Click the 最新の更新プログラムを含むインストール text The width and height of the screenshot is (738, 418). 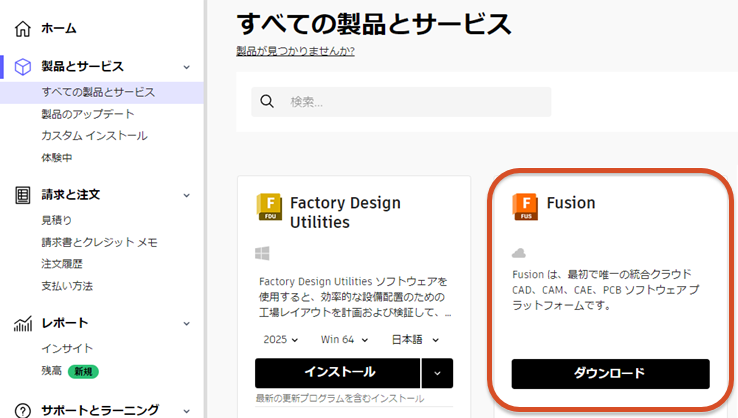340,398
